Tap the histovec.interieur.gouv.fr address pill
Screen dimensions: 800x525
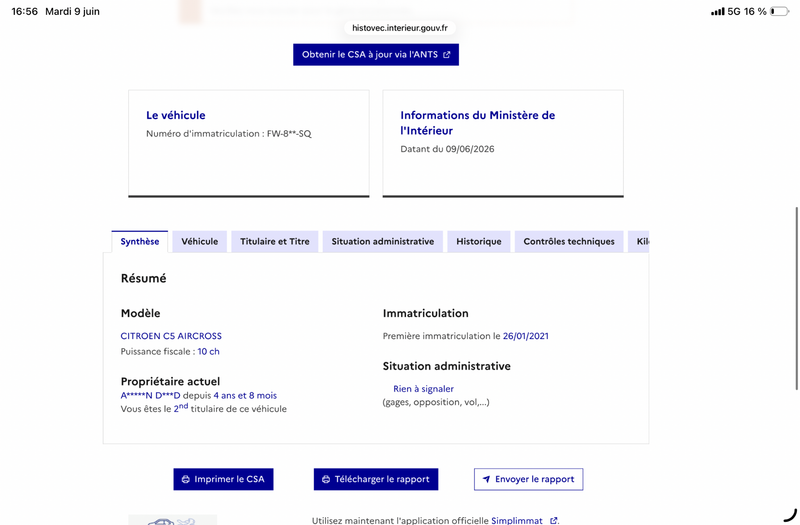pos(400,28)
